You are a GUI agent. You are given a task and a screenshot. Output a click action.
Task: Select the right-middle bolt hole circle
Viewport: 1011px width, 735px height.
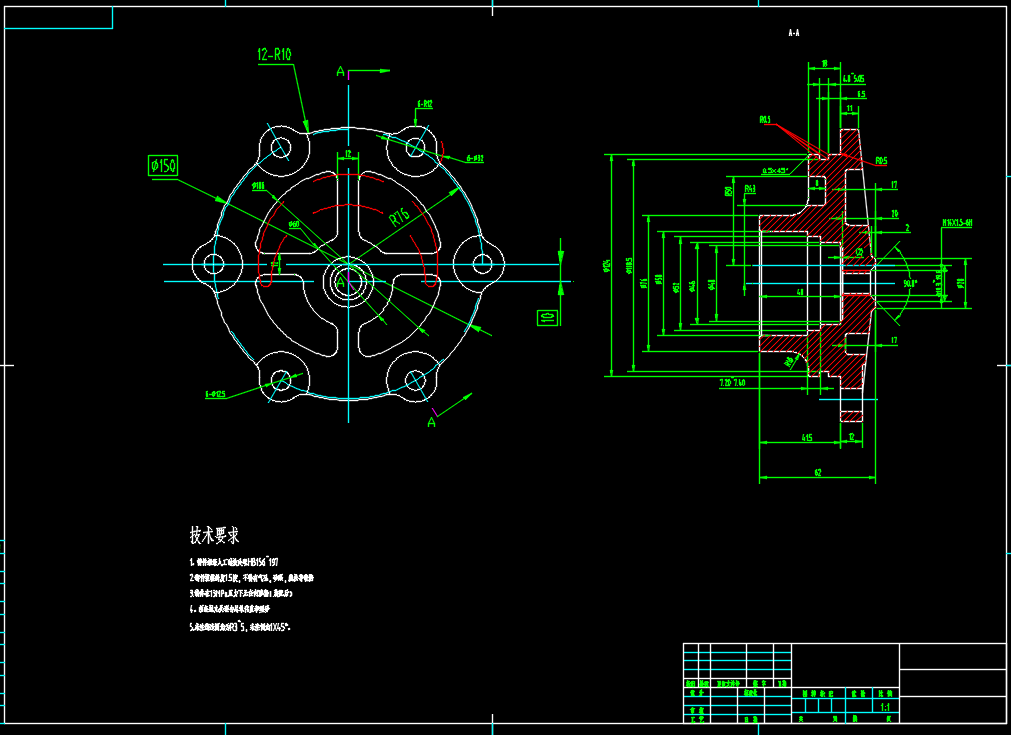pos(482,264)
